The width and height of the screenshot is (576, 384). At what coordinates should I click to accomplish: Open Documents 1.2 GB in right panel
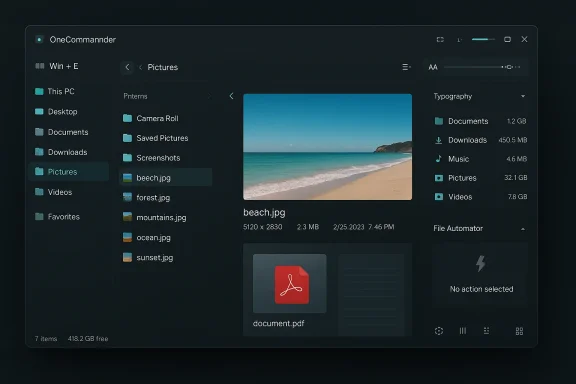(480, 121)
